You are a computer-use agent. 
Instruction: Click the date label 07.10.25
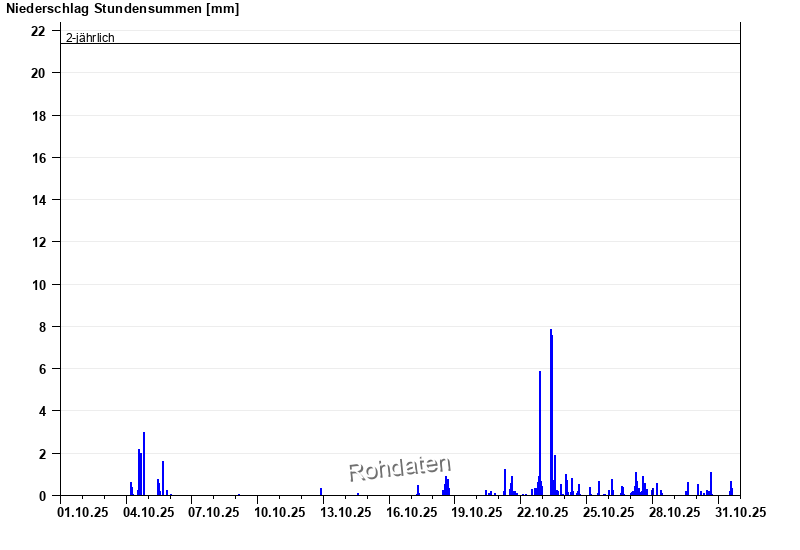tap(214, 512)
